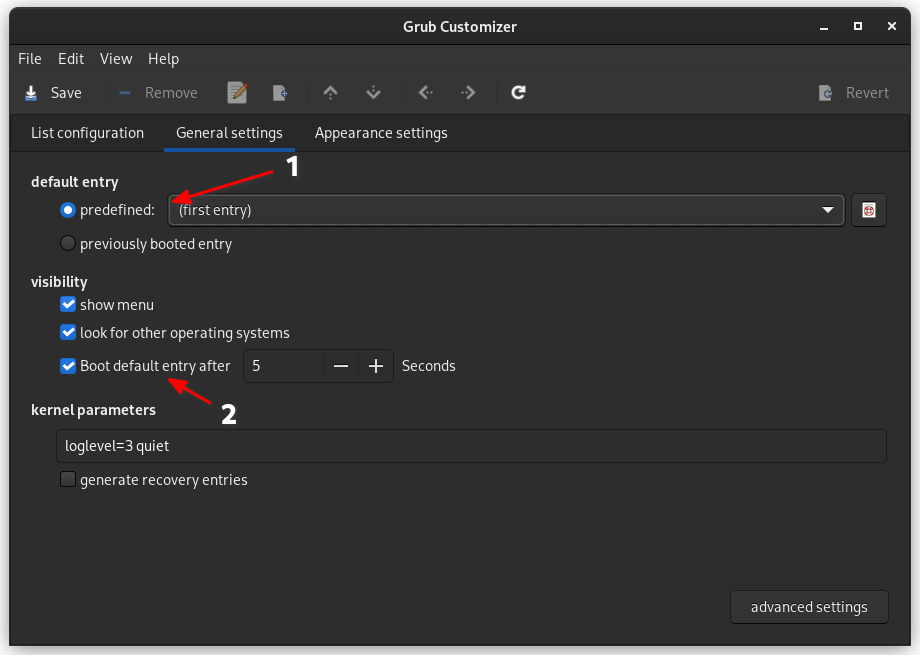
Task: Enable generate recovery entries
Action: 67,479
